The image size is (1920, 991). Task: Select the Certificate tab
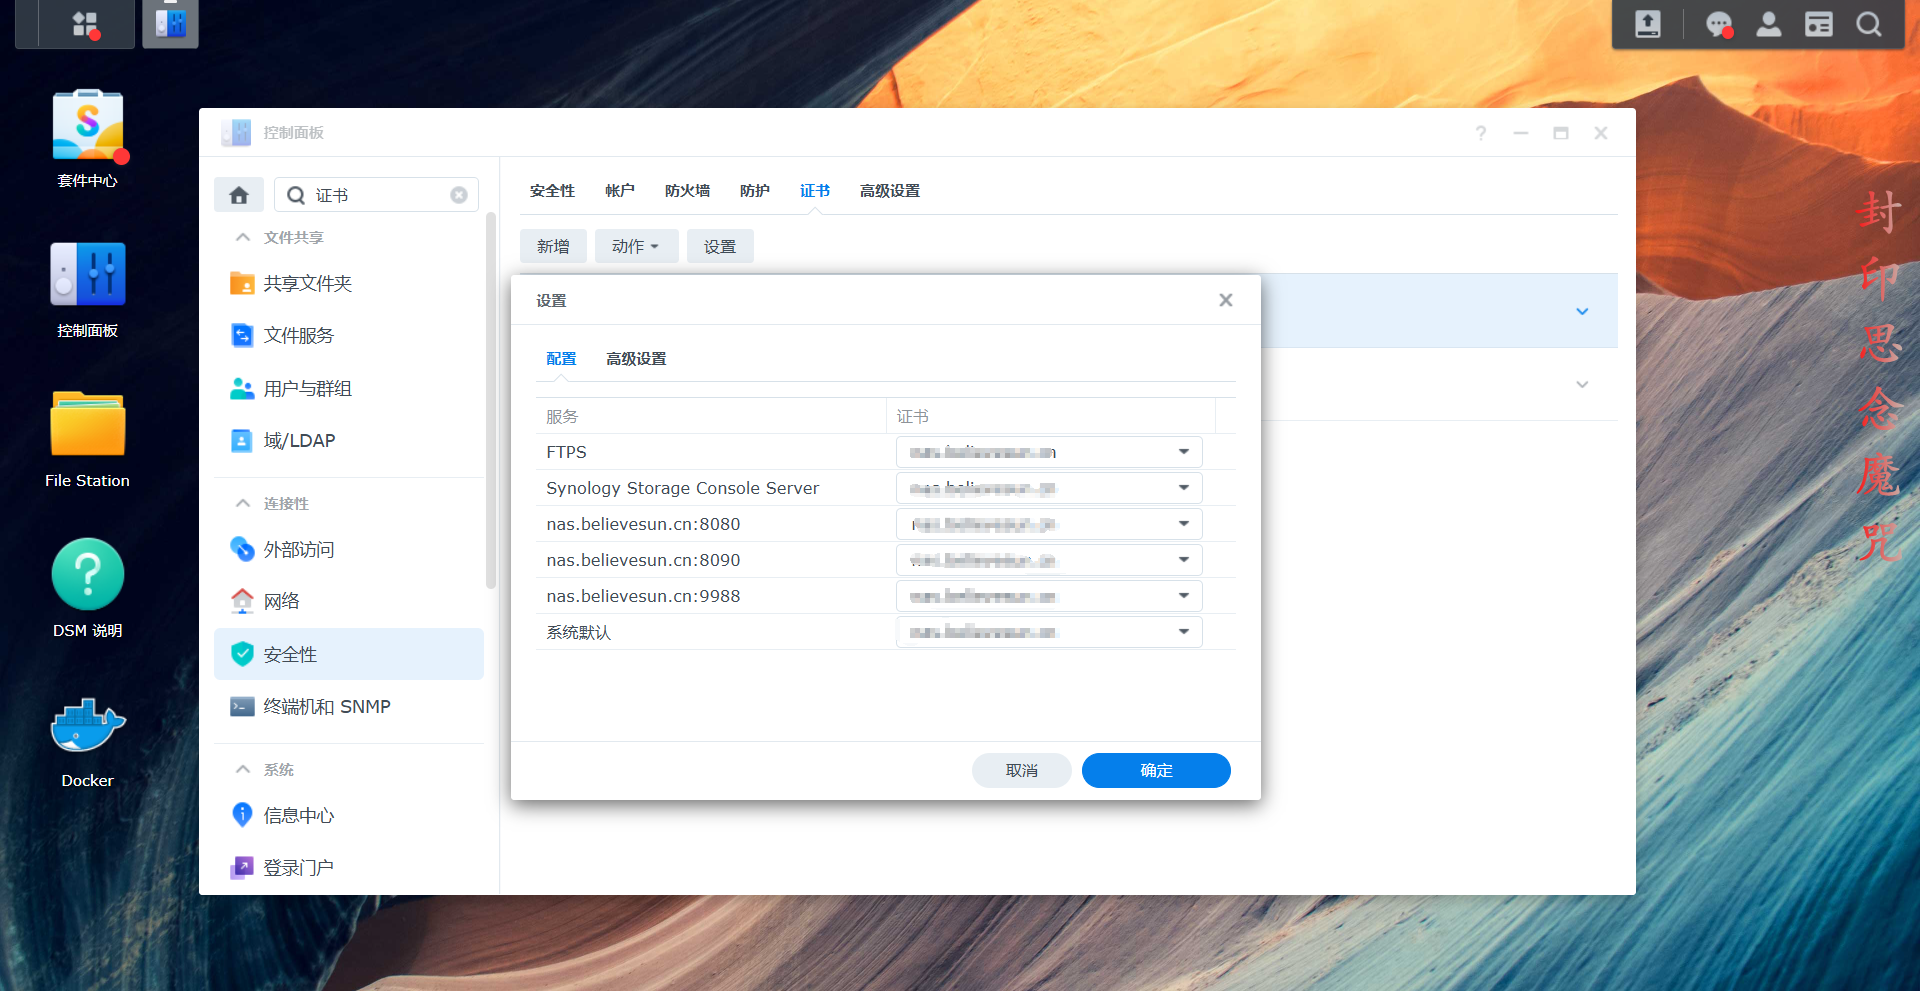tap(815, 191)
